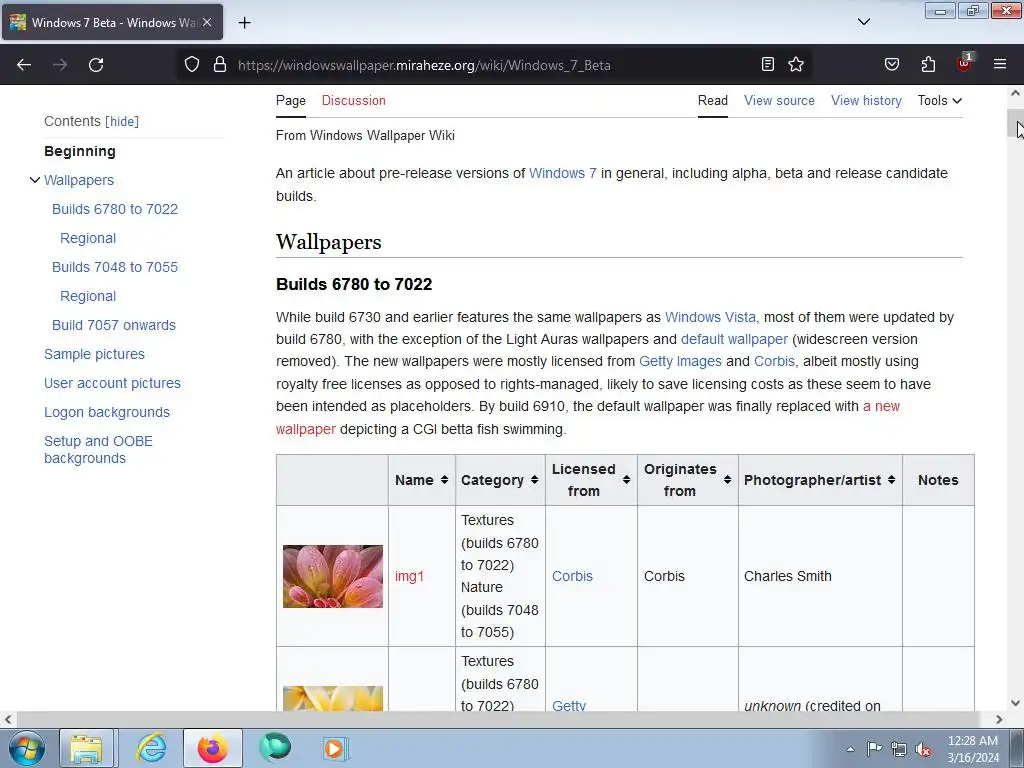Click the Firefox taskbar icon
1024x768 pixels.
point(213,748)
